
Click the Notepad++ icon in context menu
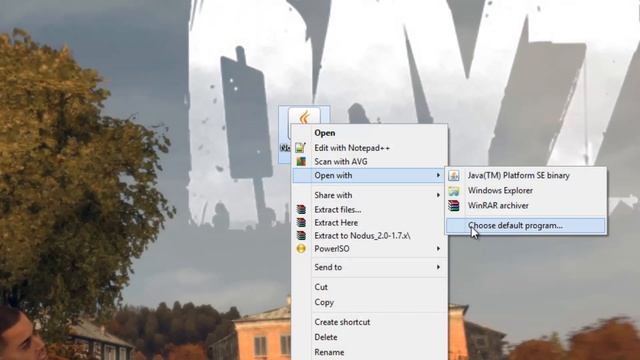301,147
